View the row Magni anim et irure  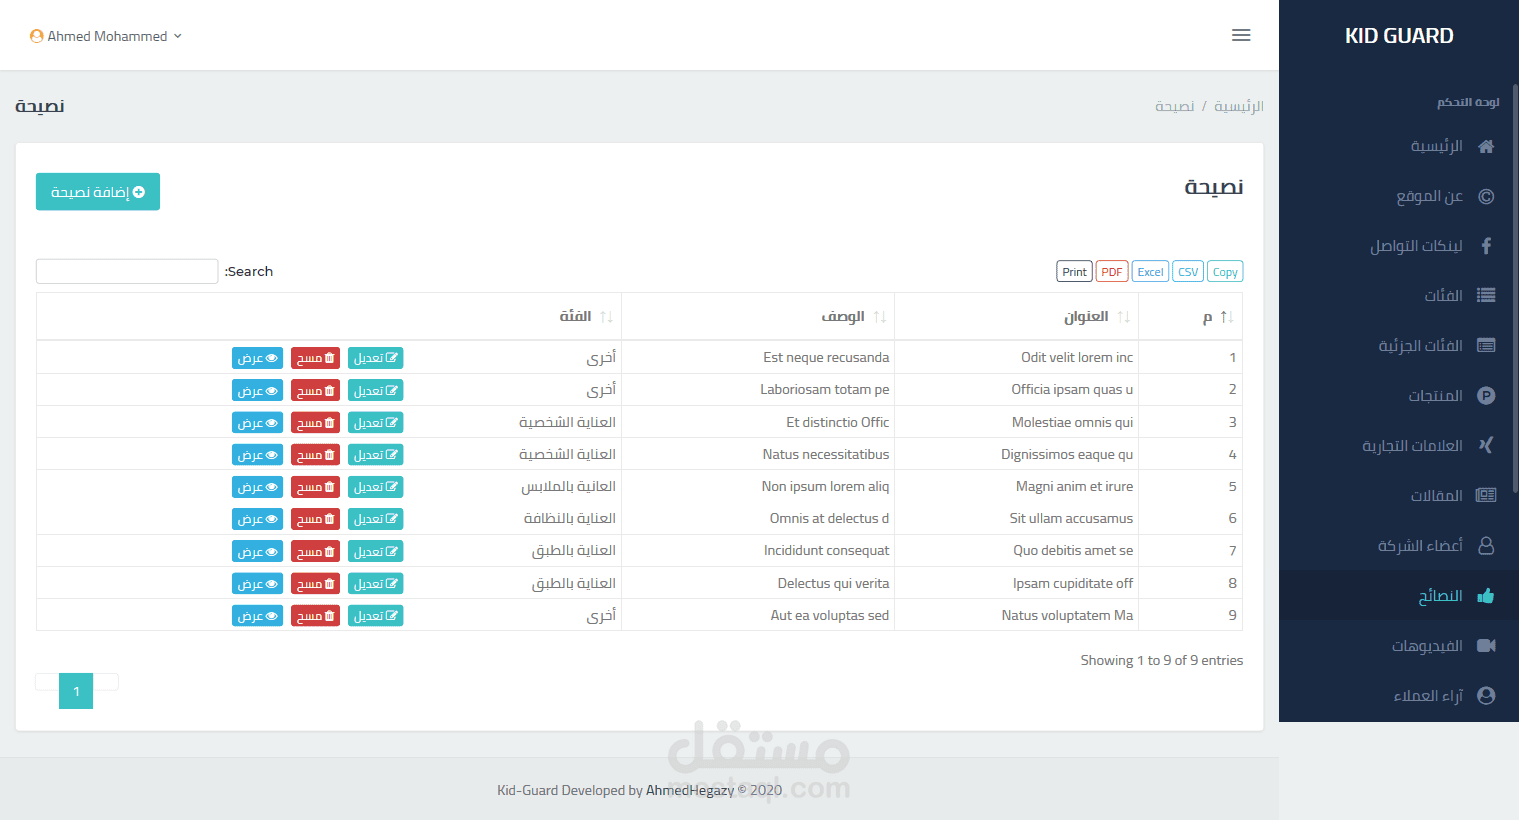click(x=257, y=487)
